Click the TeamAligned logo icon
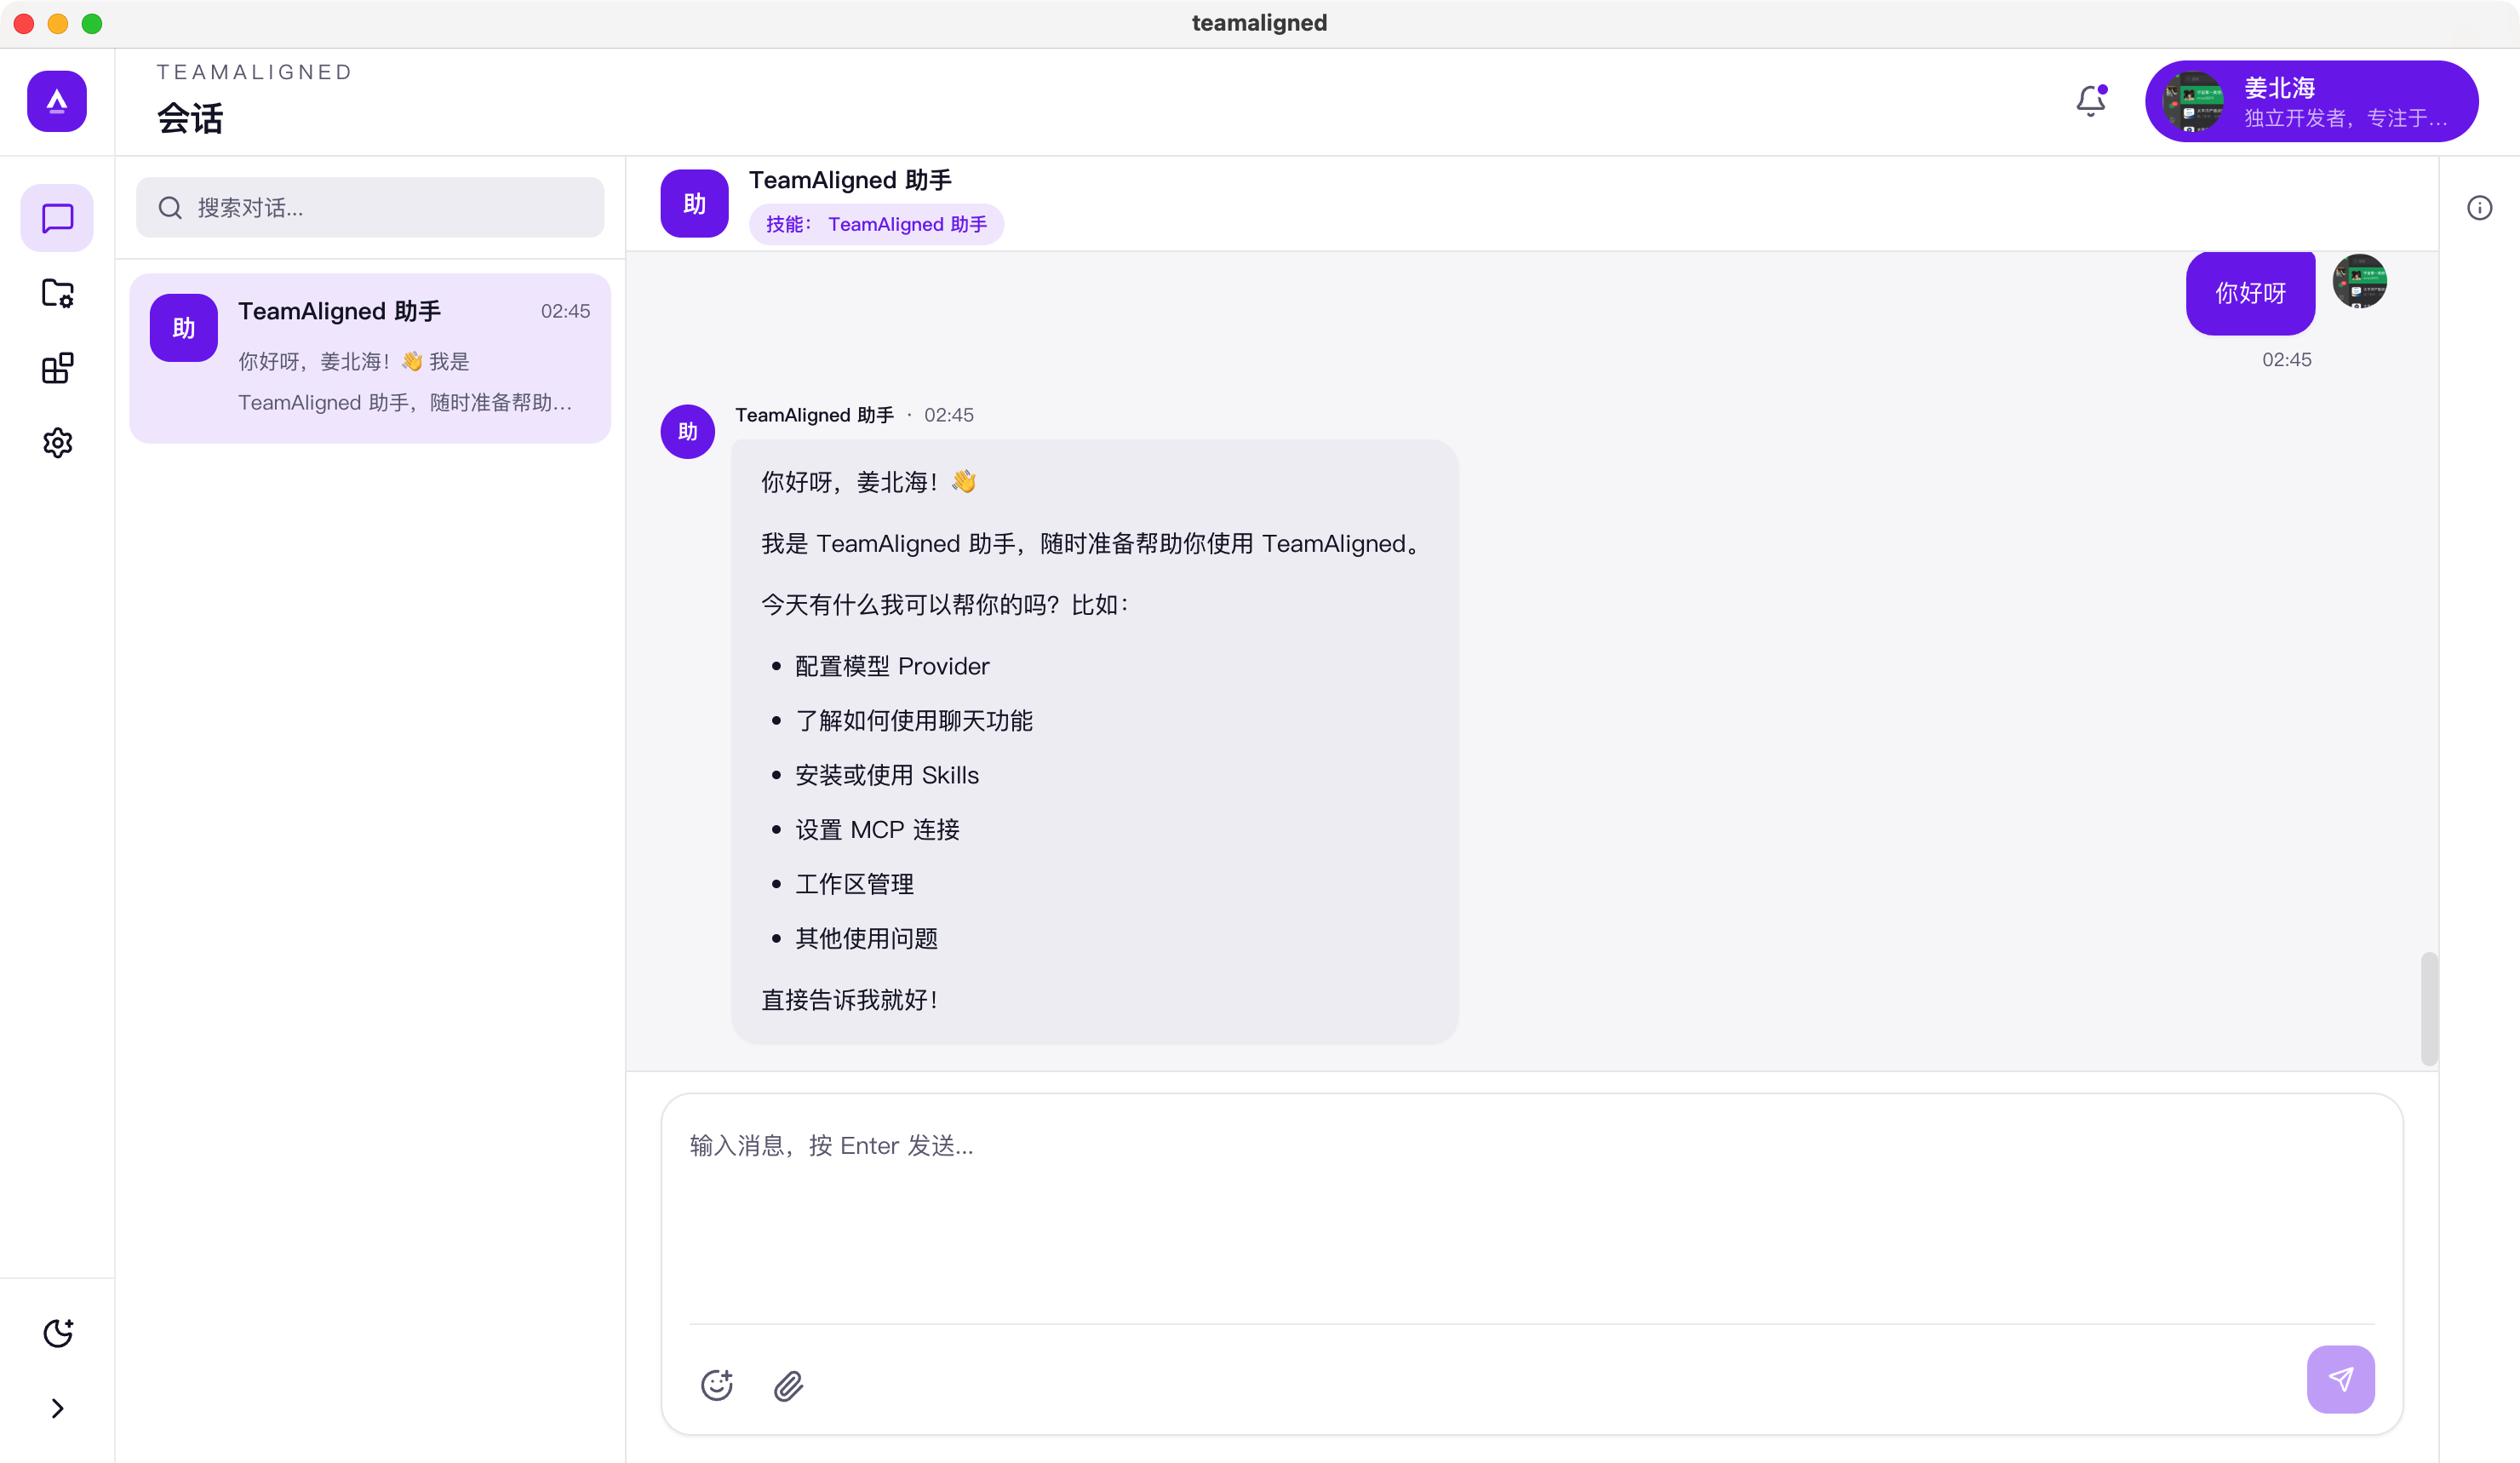Screen dimensions: 2520x1463 pyautogui.click(x=57, y=101)
